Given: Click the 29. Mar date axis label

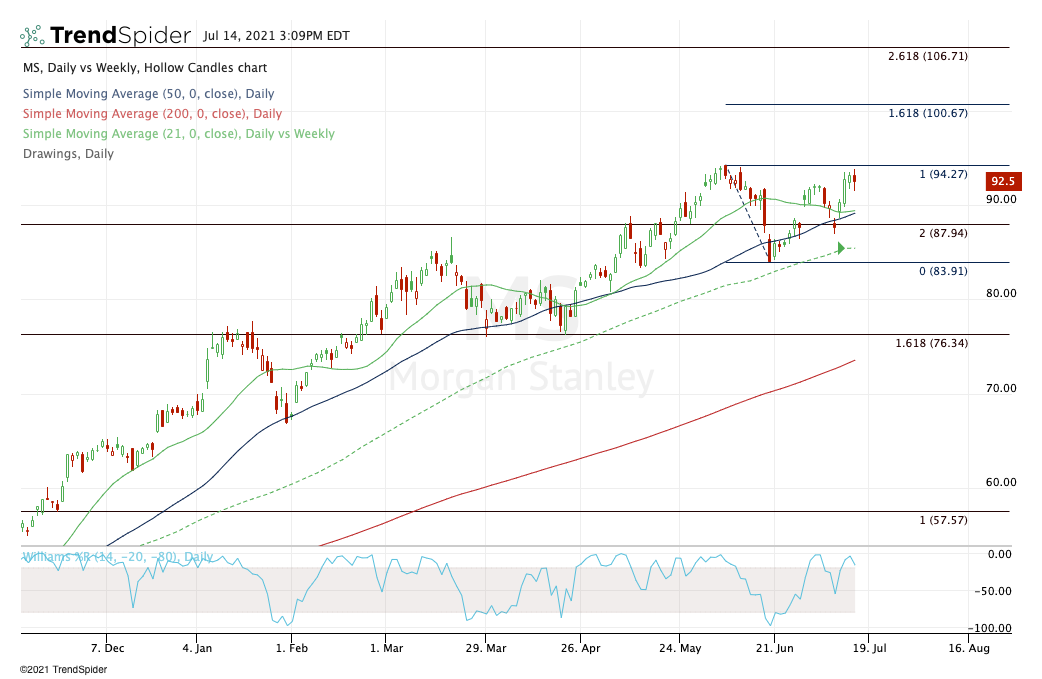Looking at the screenshot, I should [486, 648].
